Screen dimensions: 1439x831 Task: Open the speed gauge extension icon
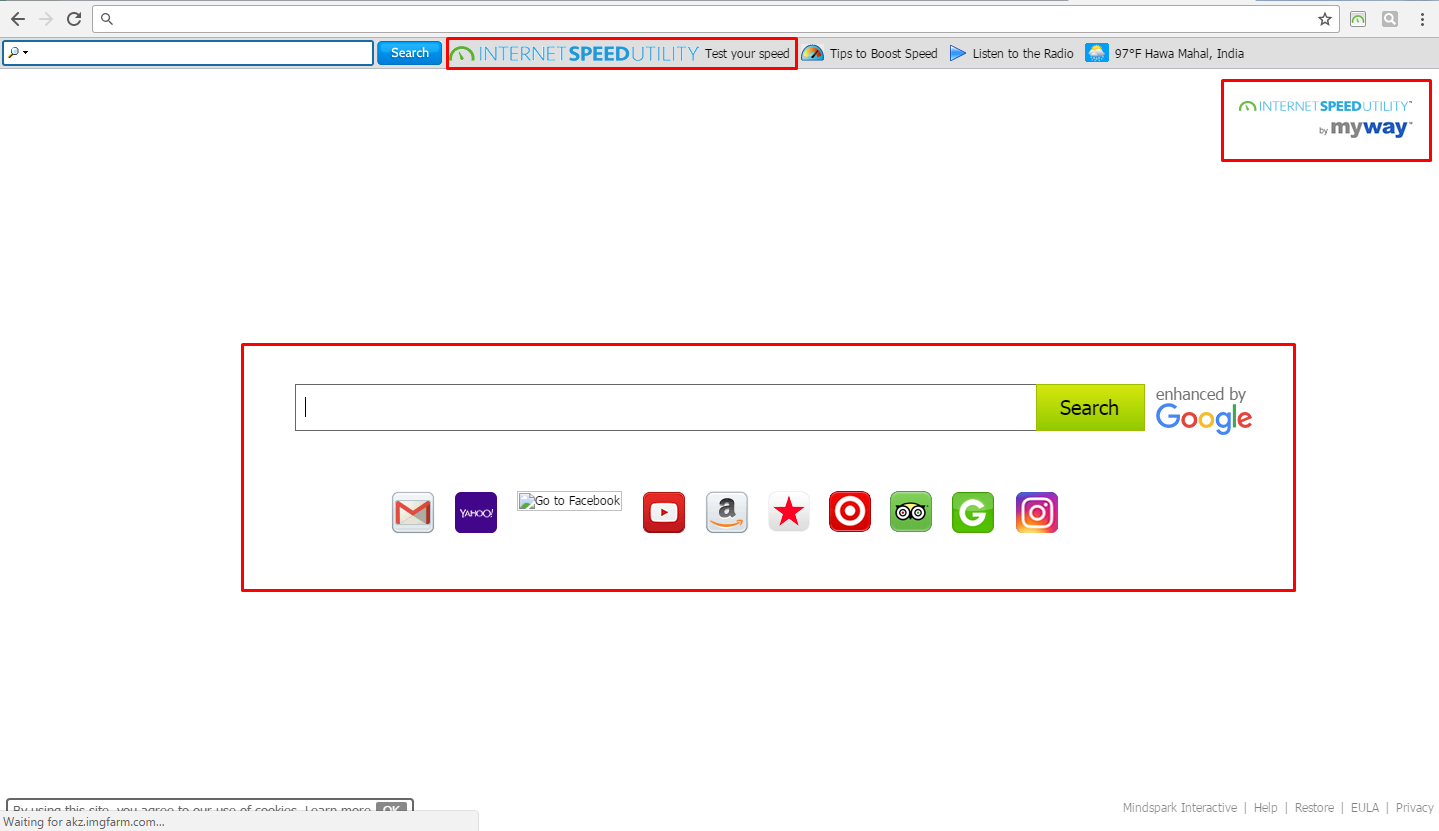[x=1358, y=19]
